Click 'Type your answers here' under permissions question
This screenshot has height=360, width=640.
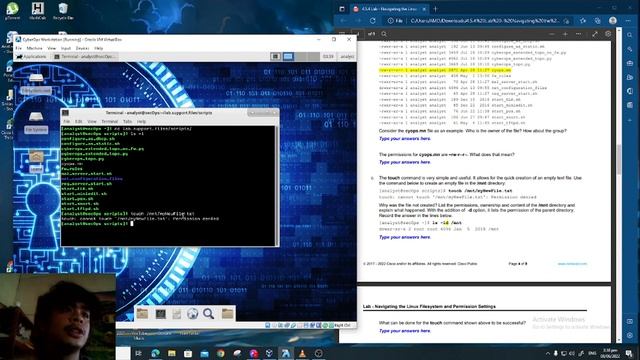tap(404, 162)
